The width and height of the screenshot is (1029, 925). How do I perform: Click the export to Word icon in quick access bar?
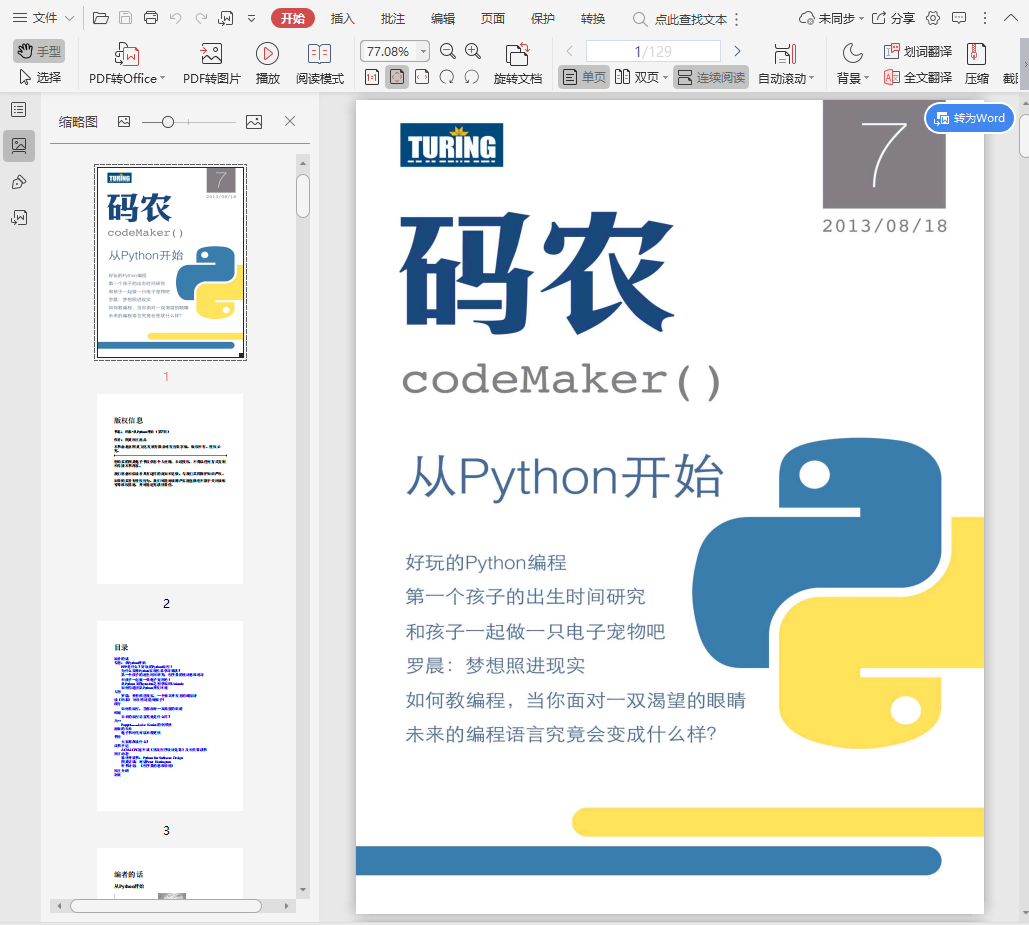click(x=226, y=18)
